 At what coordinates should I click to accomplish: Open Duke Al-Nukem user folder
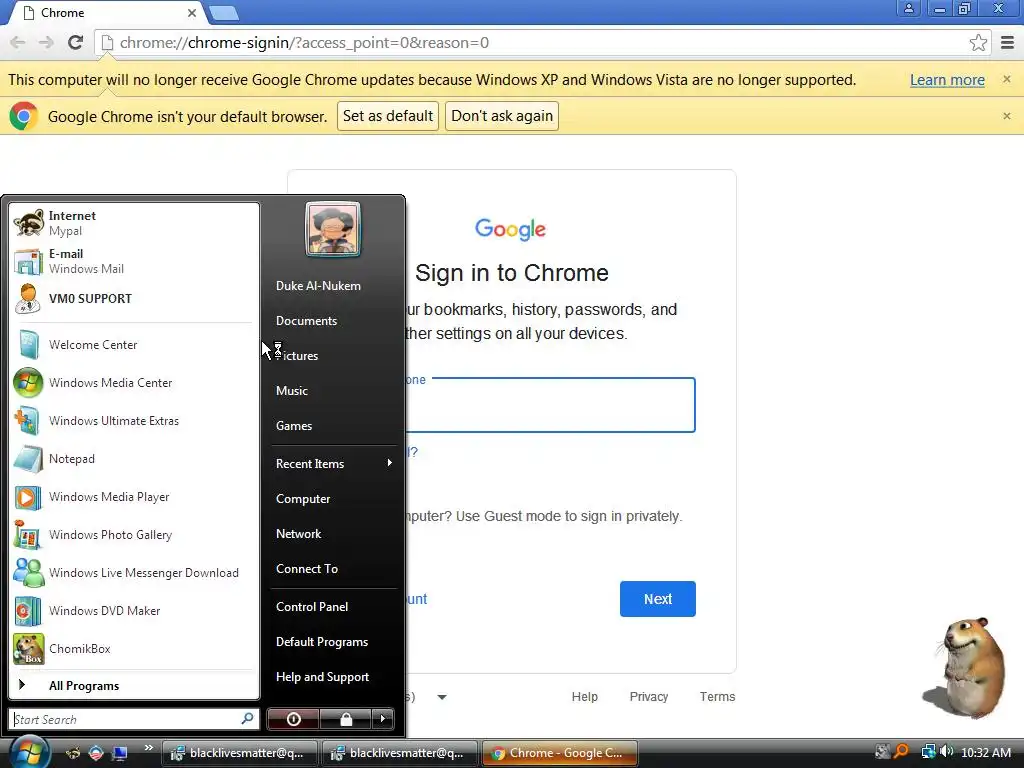coord(318,285)
